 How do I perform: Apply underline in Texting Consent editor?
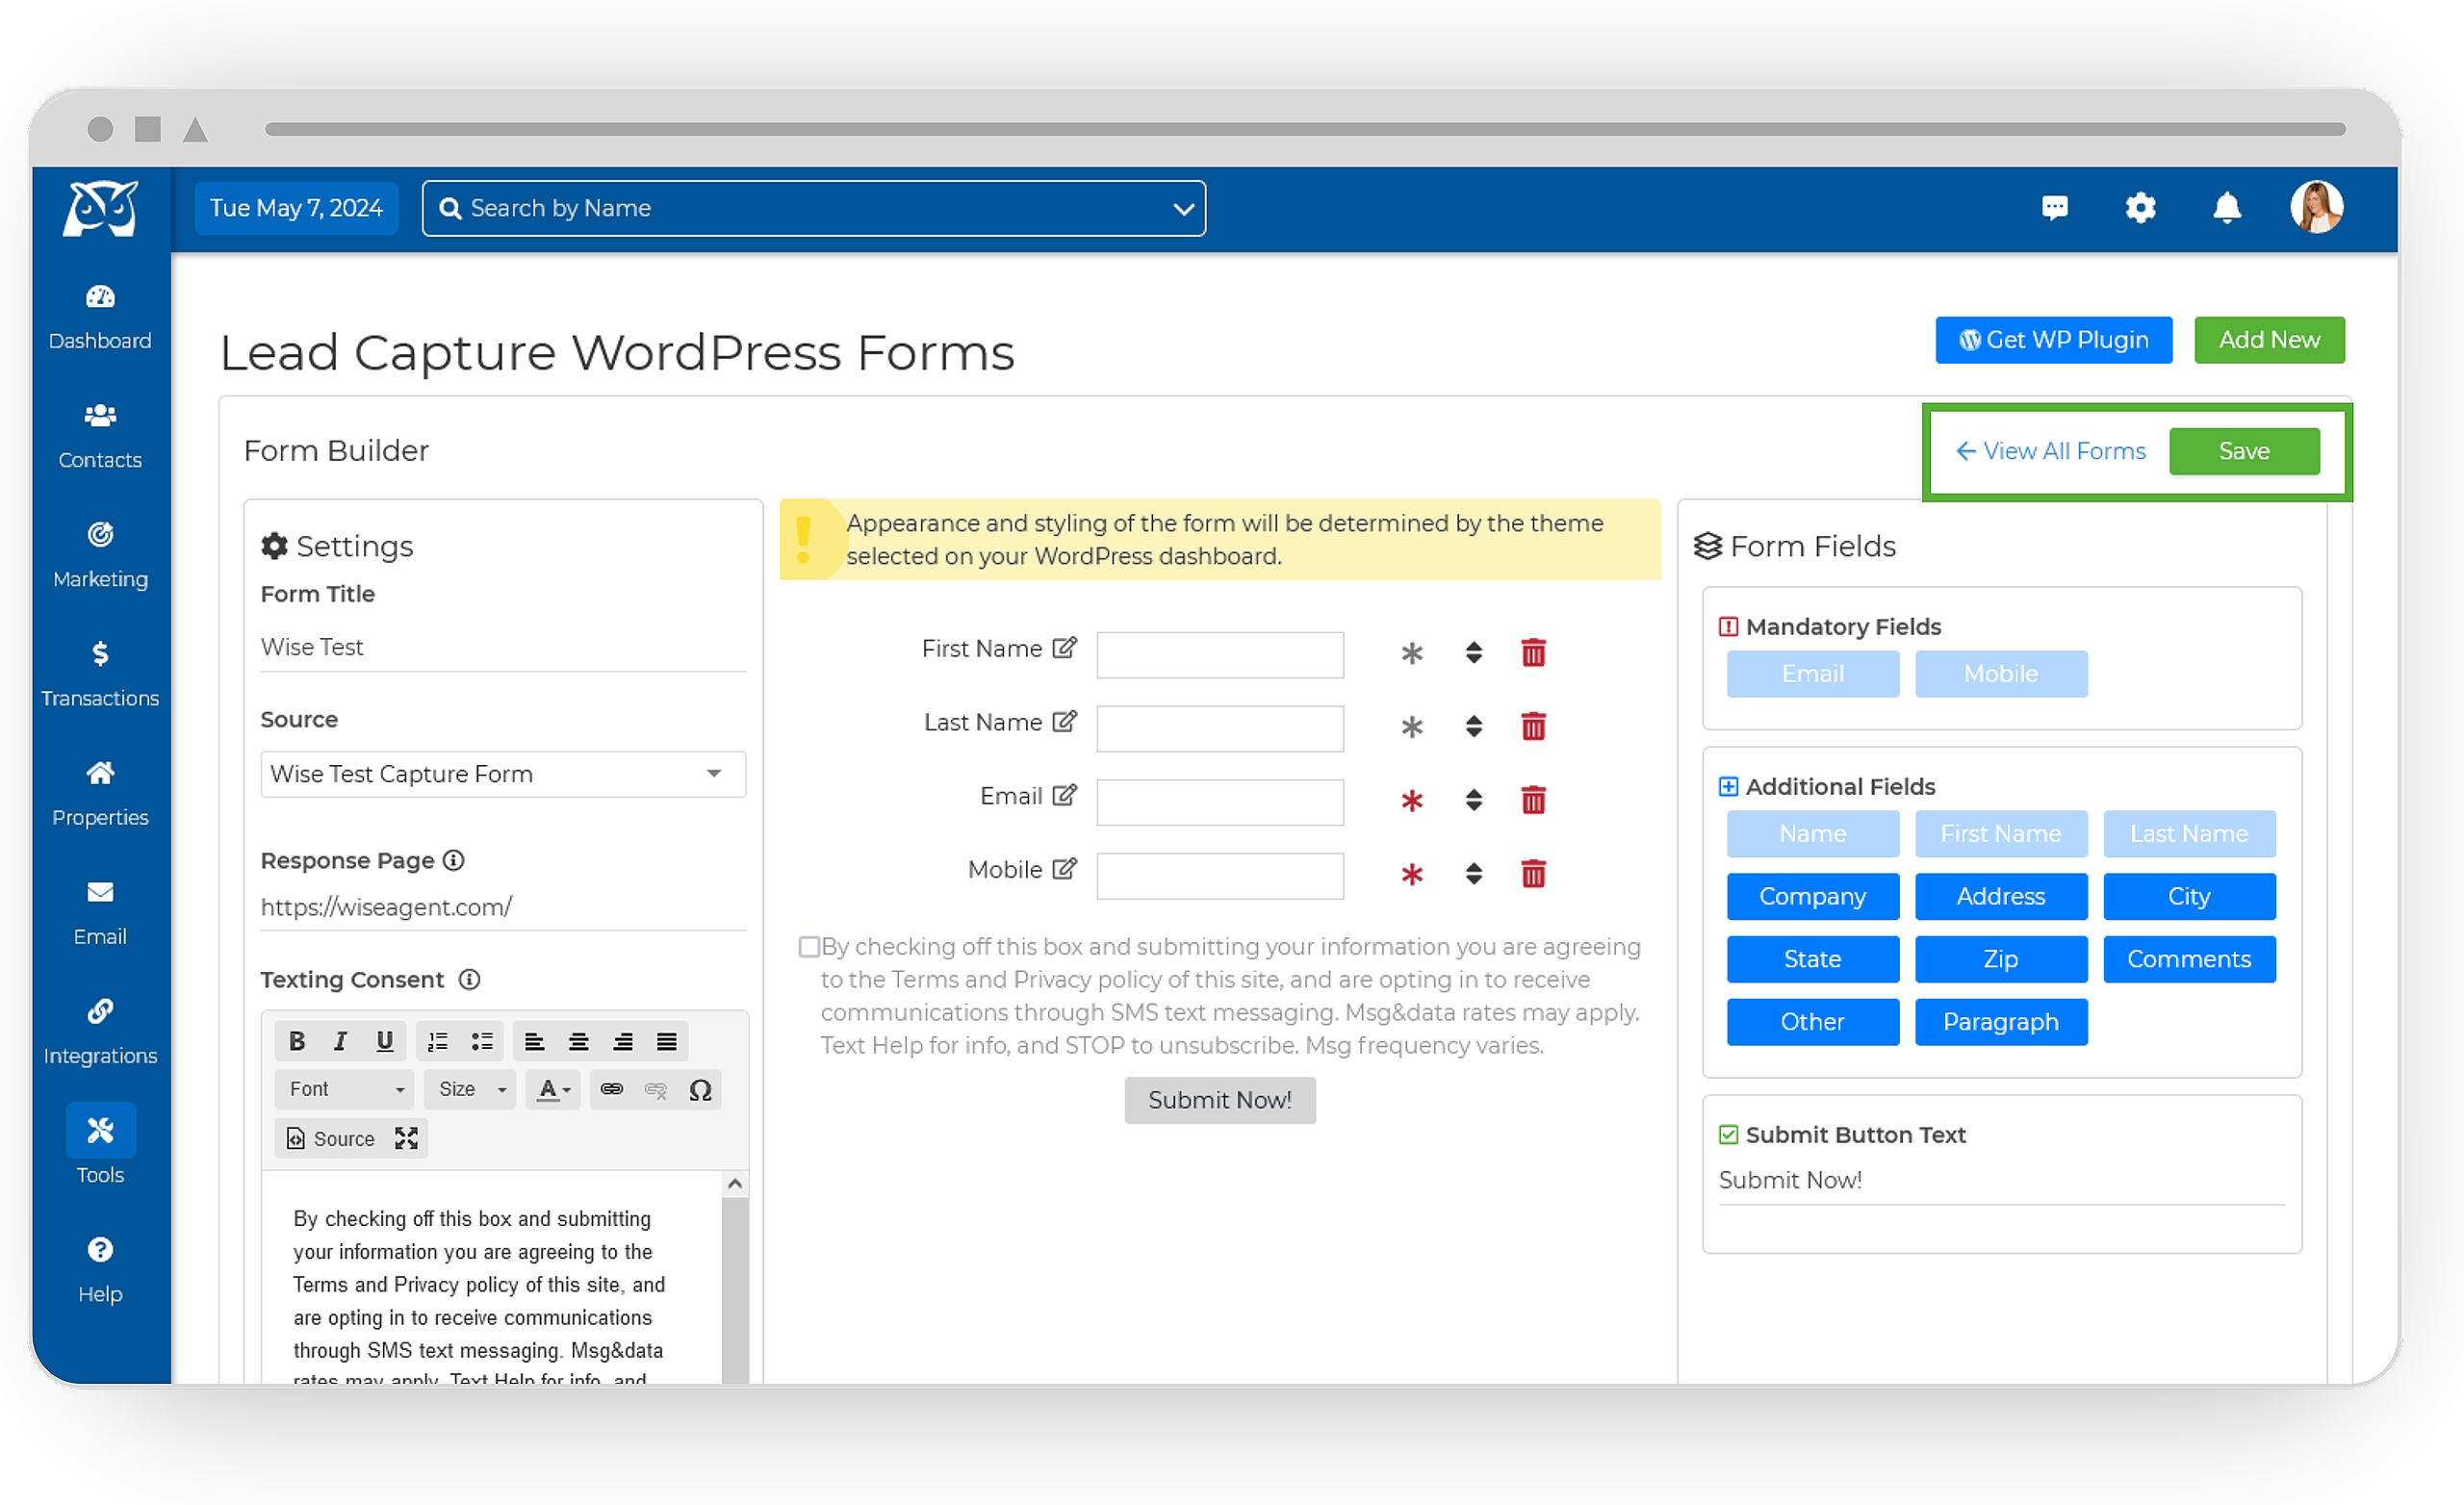pyautogui.click(x=384, y=1041)
